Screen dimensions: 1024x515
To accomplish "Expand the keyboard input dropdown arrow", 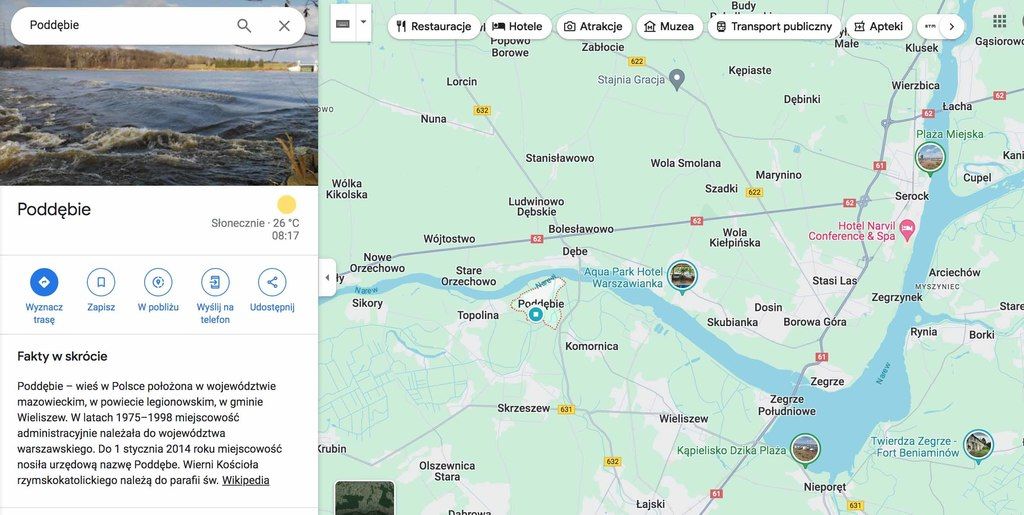I will click(364, 23).
